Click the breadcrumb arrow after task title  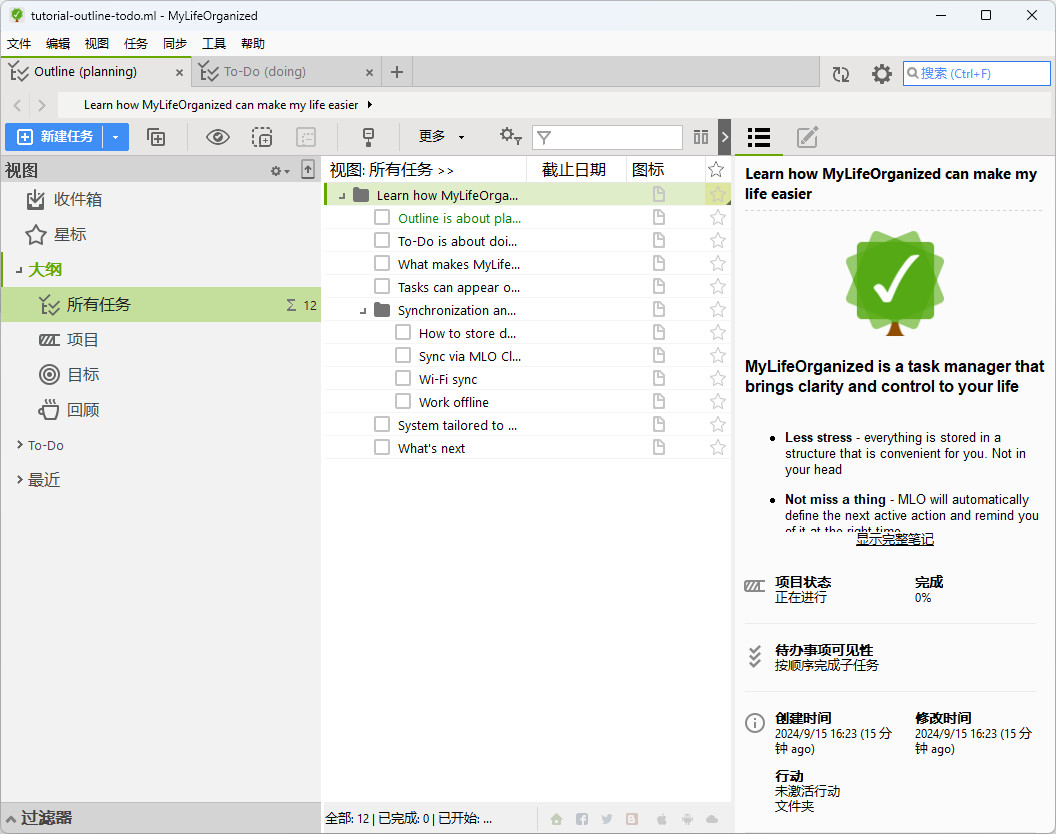pyautogui.click(x=370, y=105)
